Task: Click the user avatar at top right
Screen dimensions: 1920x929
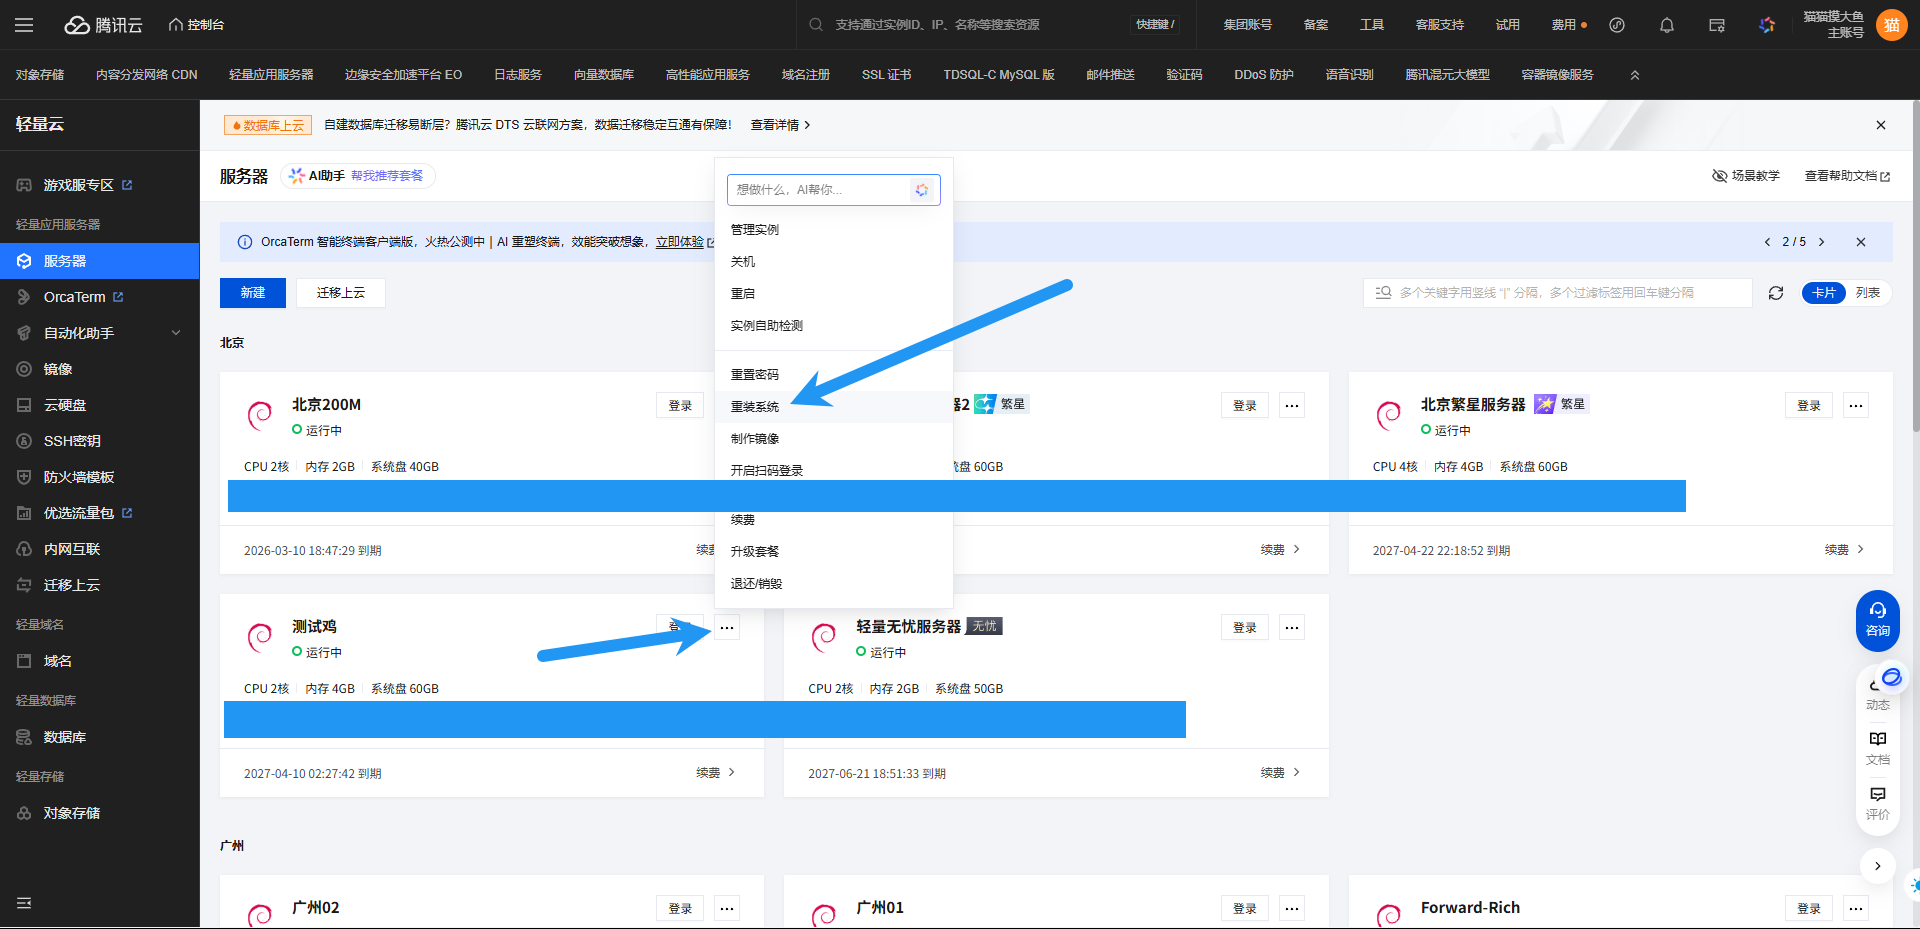Action: pos(1891,25)
